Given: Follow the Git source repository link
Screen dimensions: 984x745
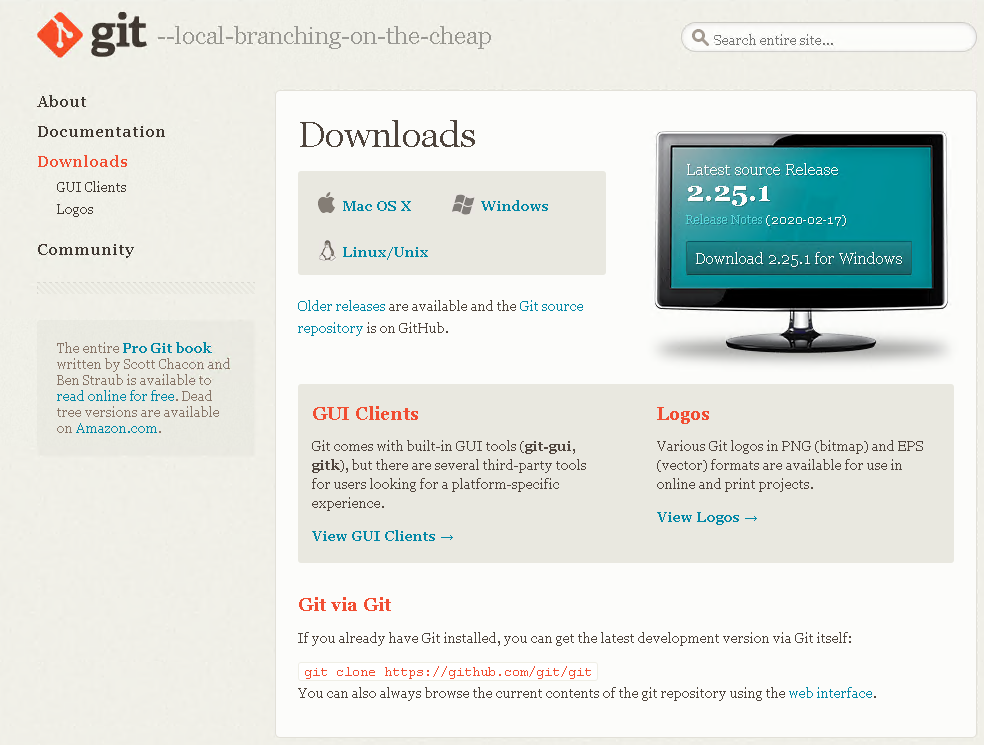Looking at the screenshot, I should coord(441,317).
